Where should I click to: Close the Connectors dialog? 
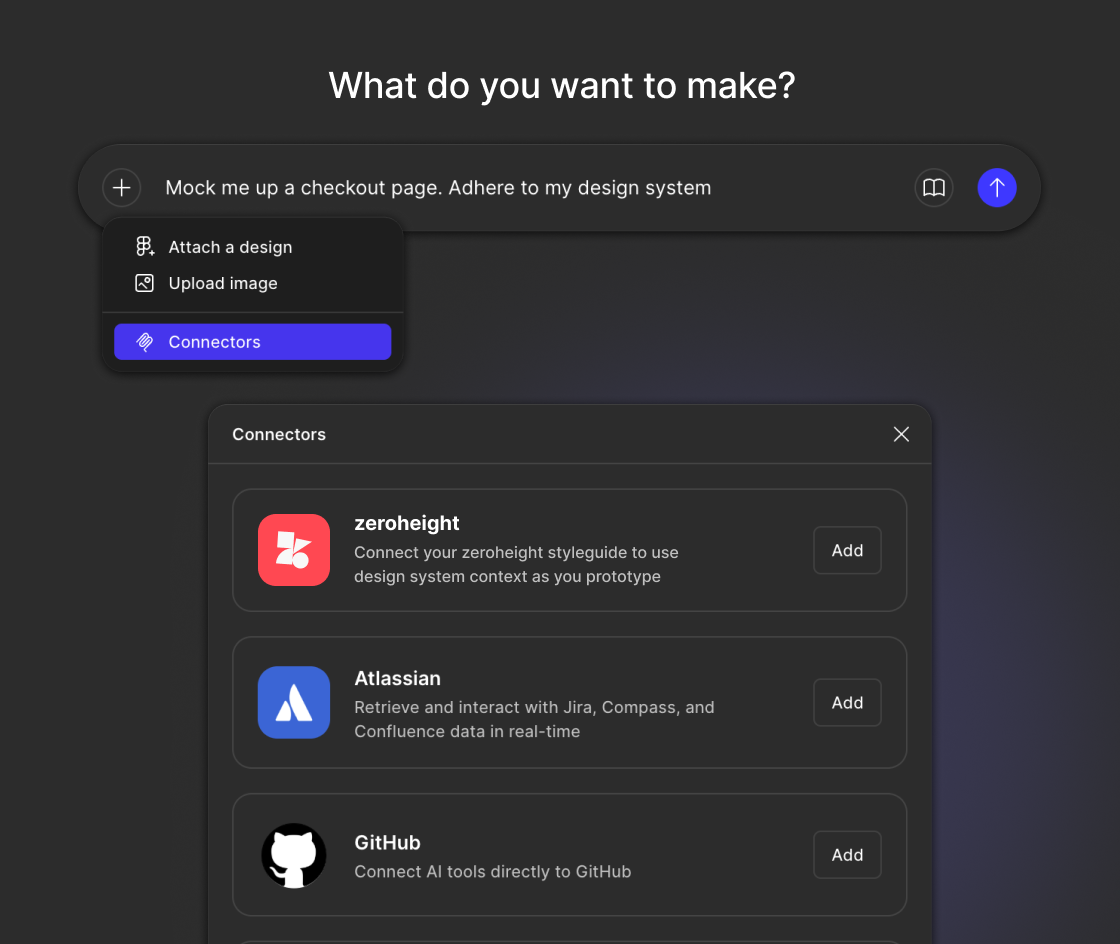click(900, 434)
